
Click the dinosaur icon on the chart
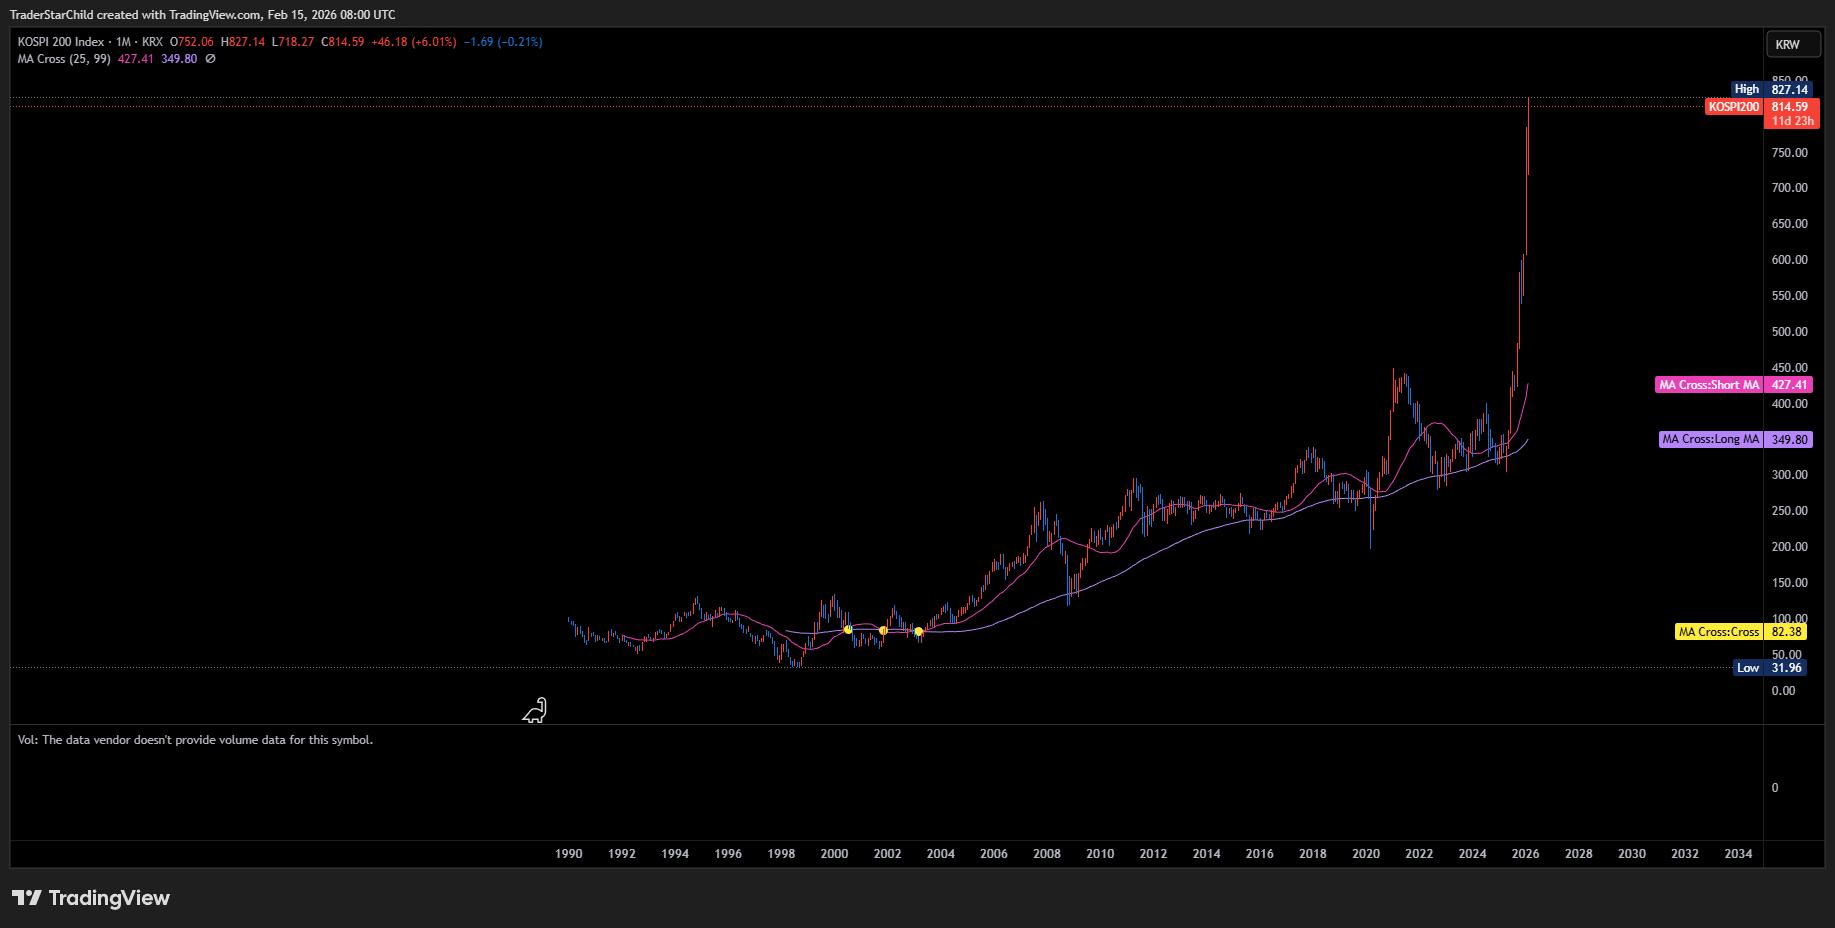(x=535, y=710)
